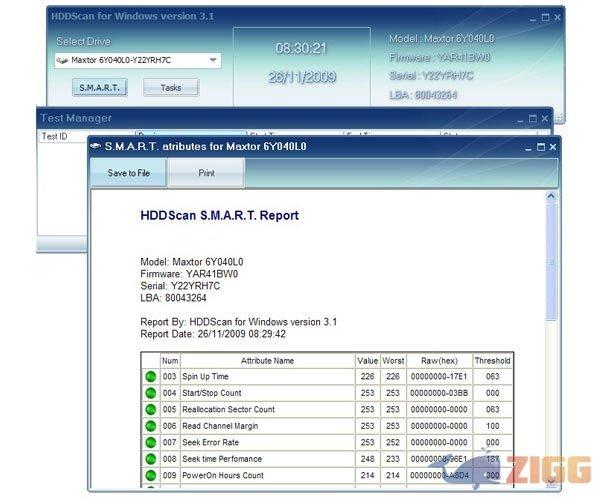The image size is (600, 500).
Task: Close the HDDScan main window
Action: click(x=558, y=17)
